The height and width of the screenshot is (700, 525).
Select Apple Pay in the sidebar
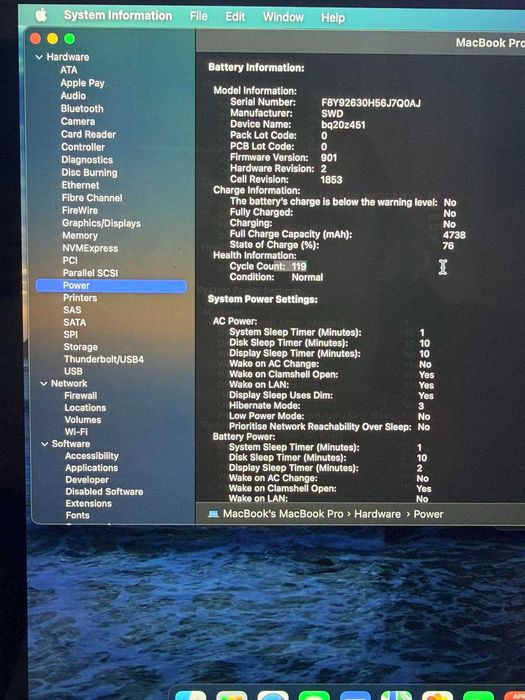[x=83, y=83]
